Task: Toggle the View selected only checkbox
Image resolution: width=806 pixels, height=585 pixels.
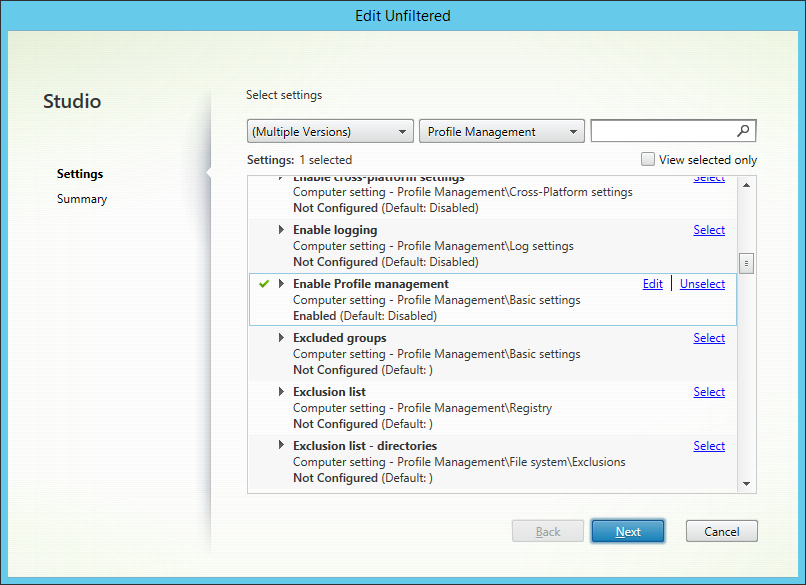Action: pyautogui.click(x=648, y=159)
